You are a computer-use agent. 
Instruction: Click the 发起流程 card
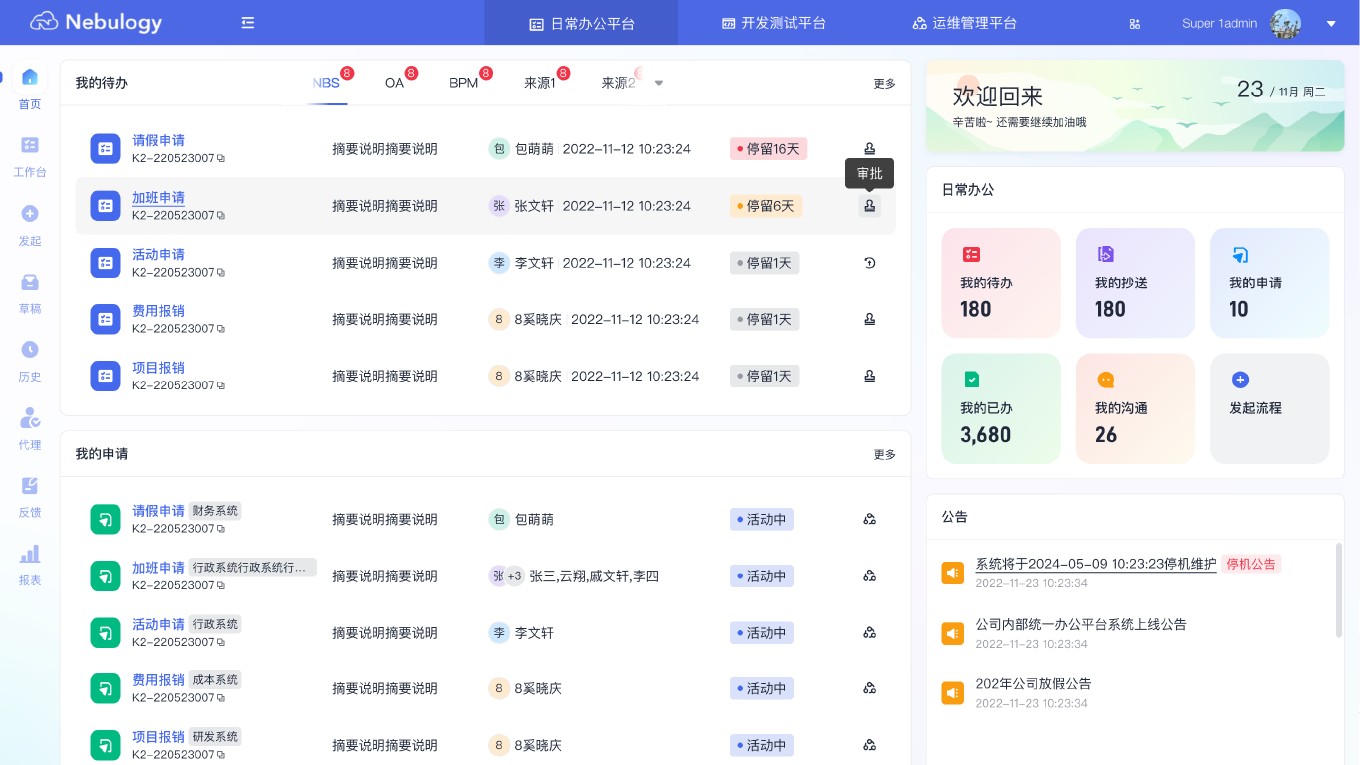click(1270, 408)
